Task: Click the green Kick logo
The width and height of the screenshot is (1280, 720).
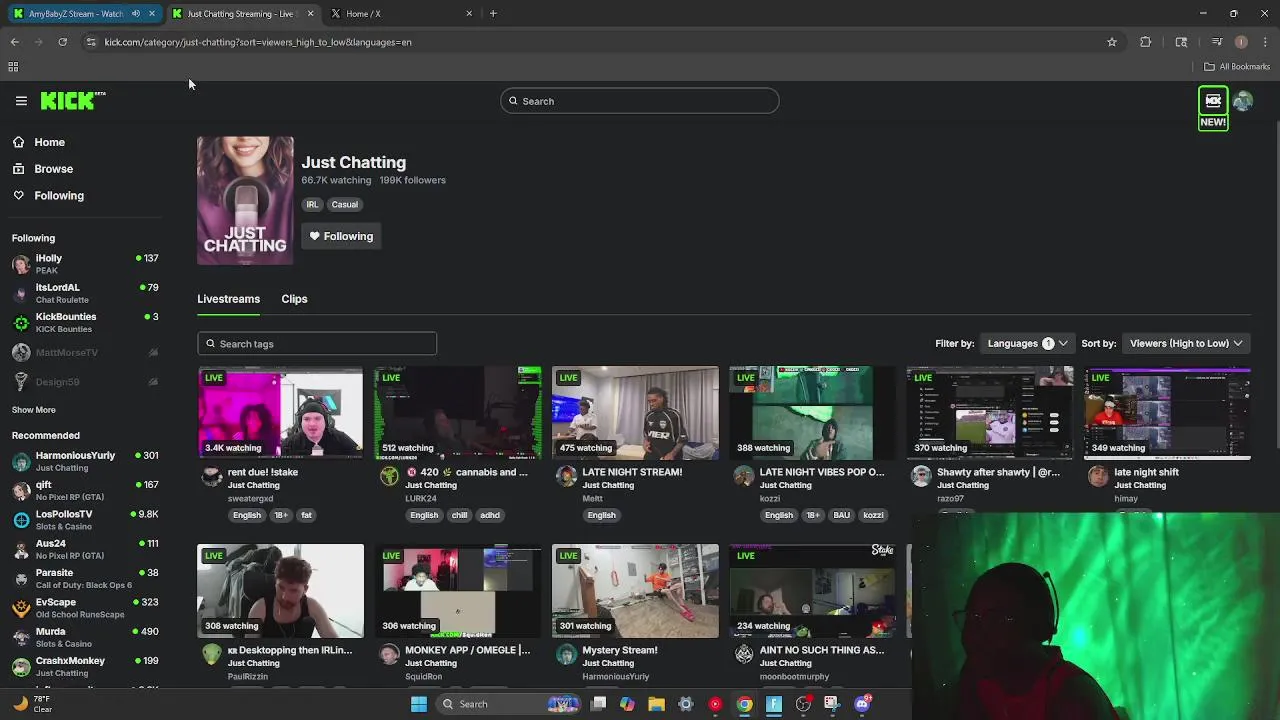Action: coord(72,100)
